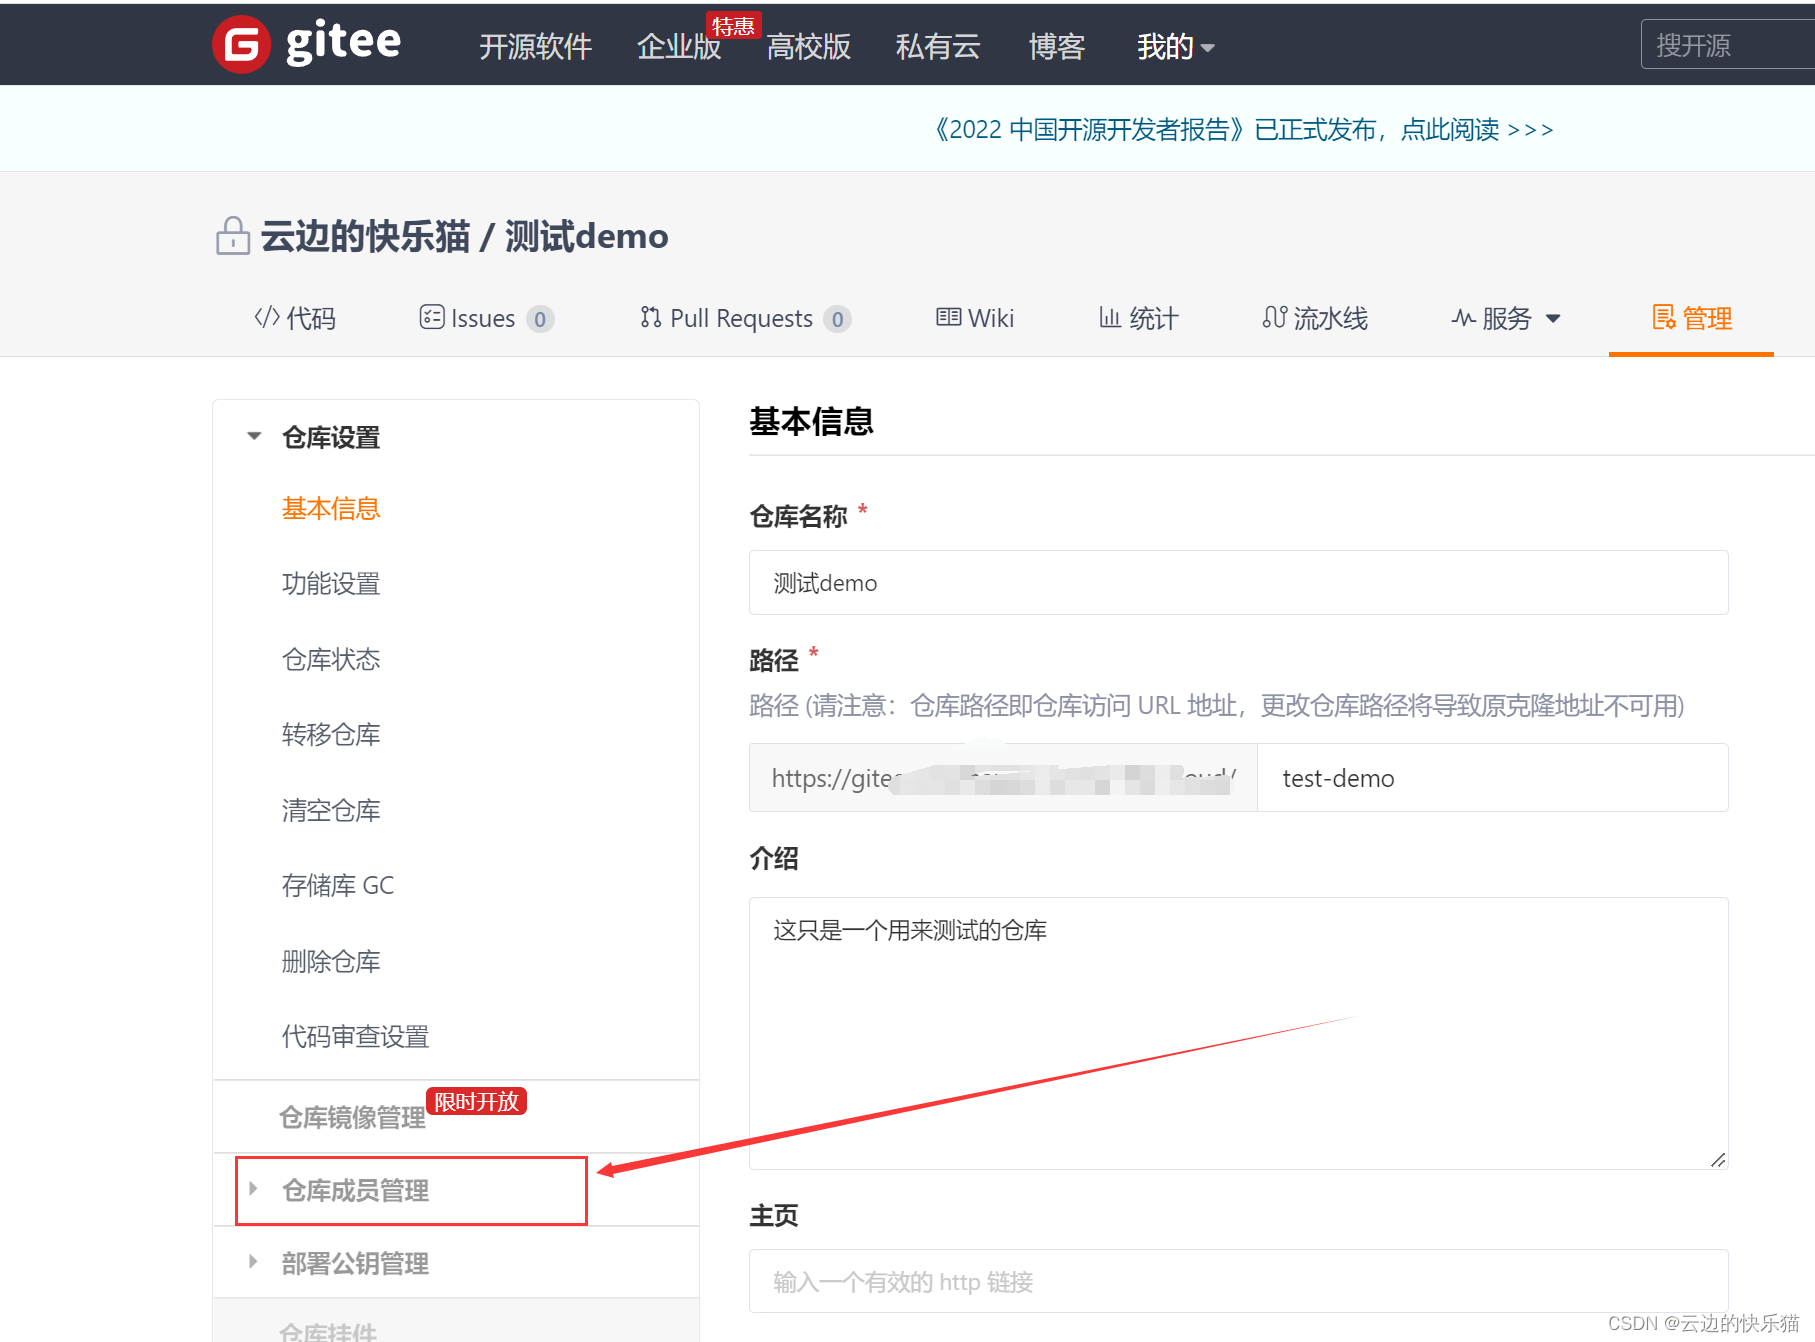Click the 流水线 pipeline icon

click(1274, 318)
